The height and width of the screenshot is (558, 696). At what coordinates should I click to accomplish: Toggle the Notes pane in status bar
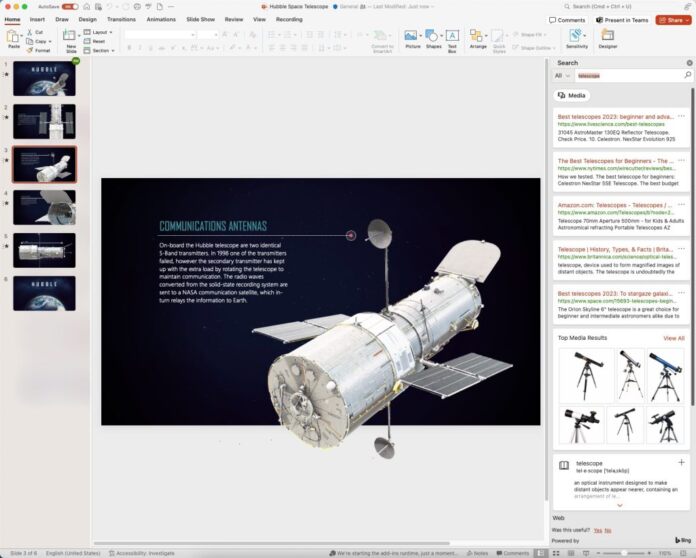click(477, 553)
